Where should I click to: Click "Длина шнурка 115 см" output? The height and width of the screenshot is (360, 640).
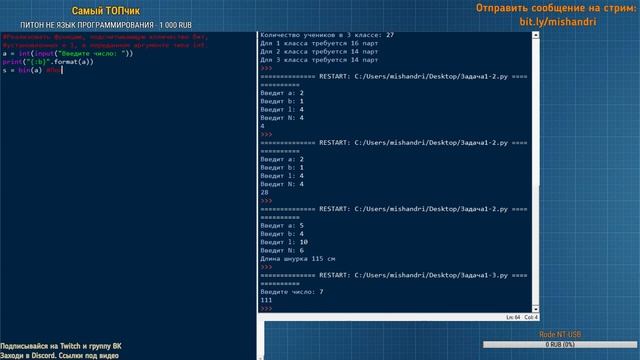tap(298, 259)
